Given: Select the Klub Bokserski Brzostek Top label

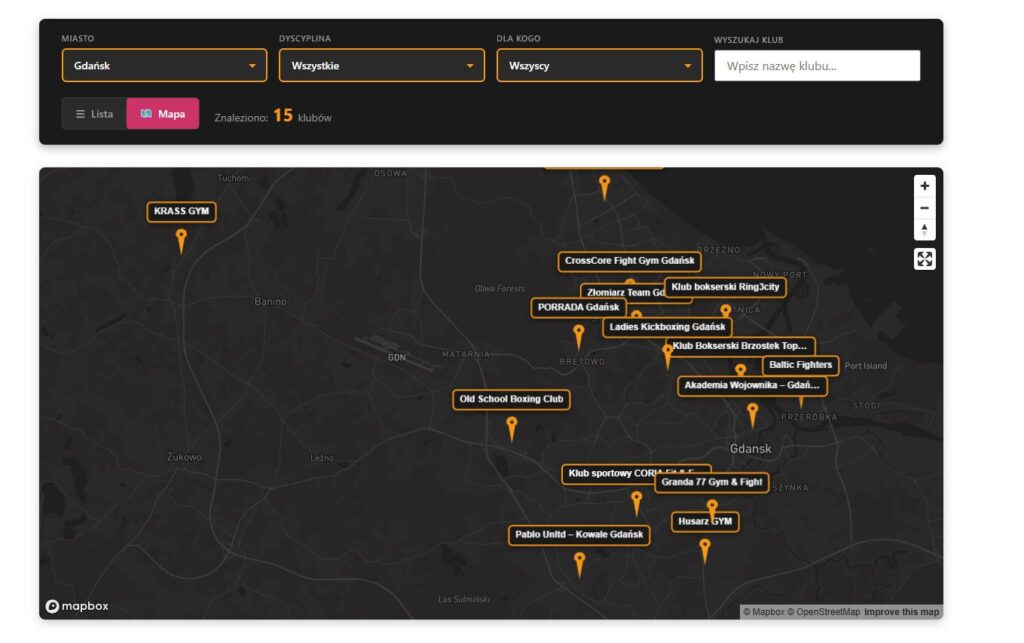Looking at the screenshot, I should pyautogui.click(x=740, y=346).
